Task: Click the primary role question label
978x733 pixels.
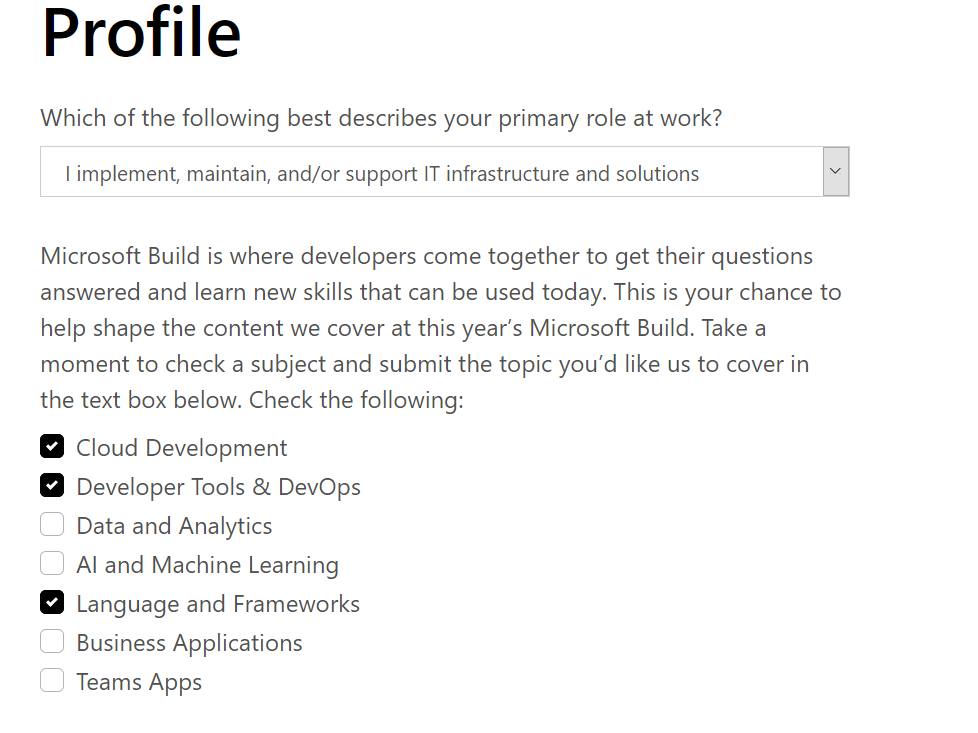Action: tap(381, 118)
